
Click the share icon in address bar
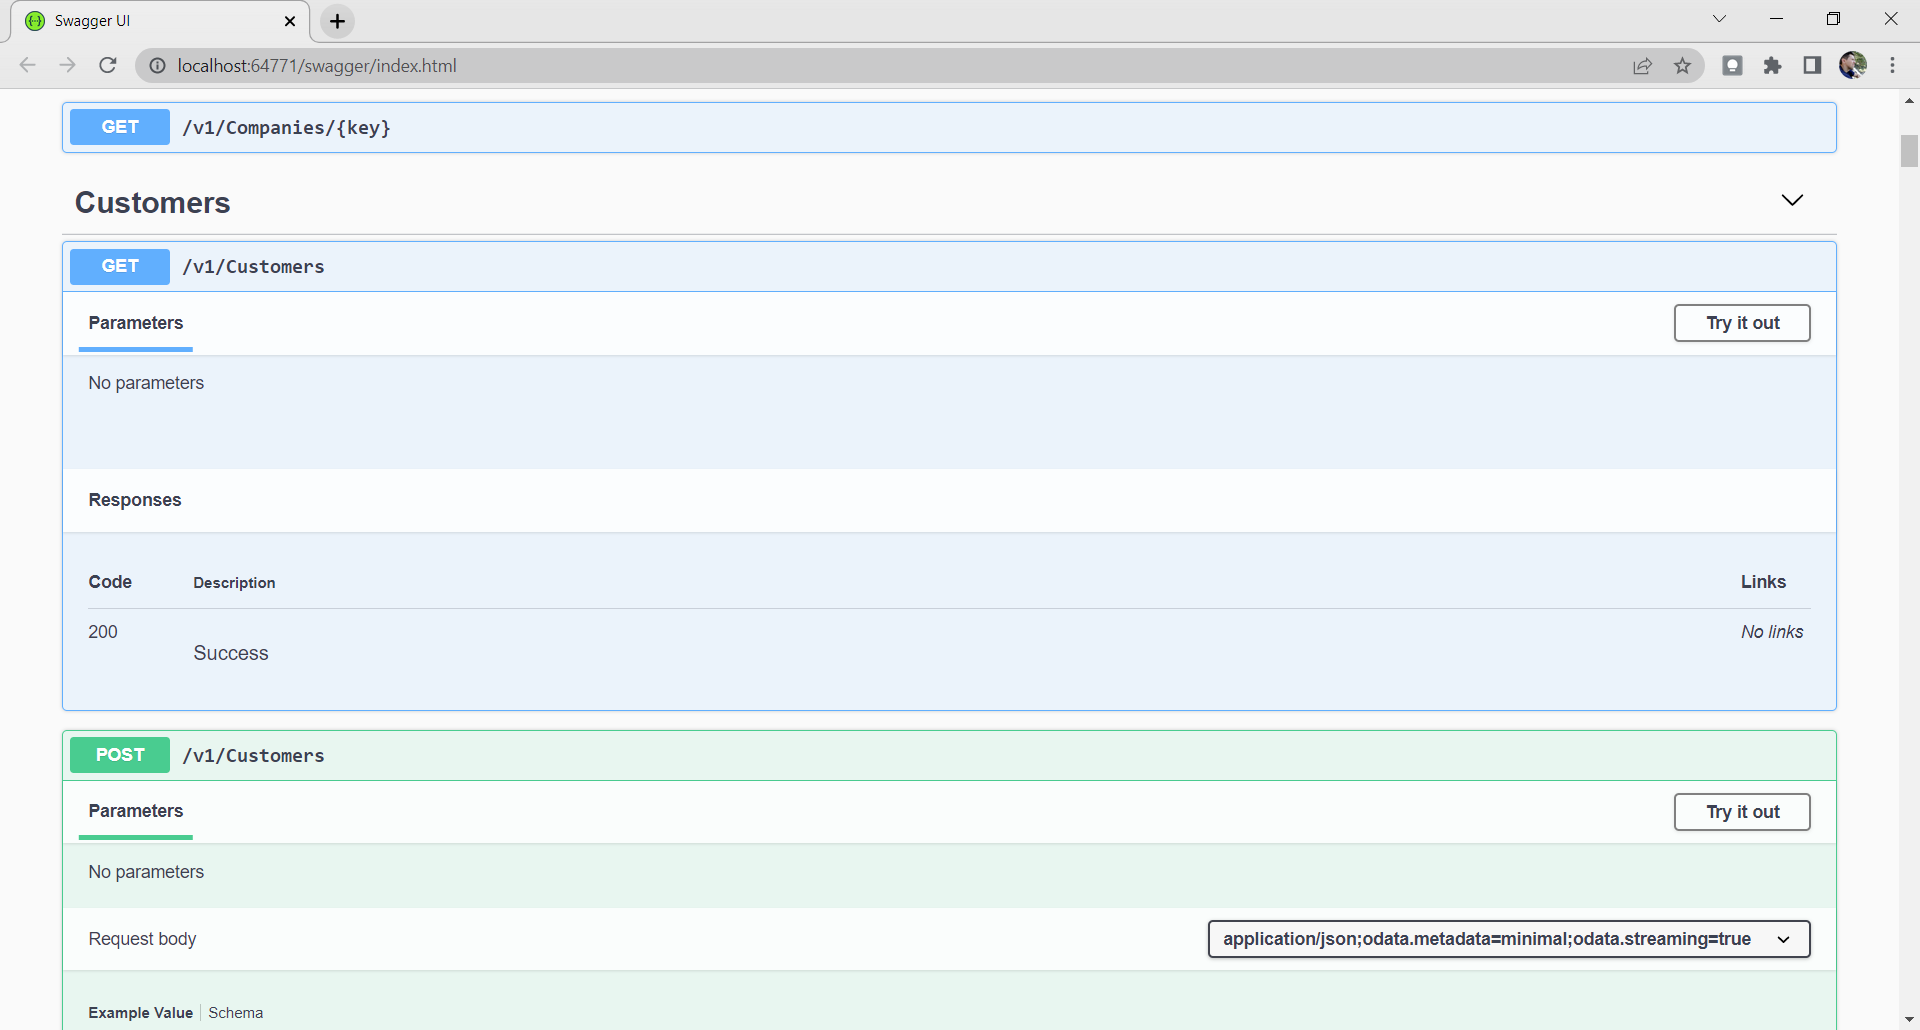(1643, 65)
